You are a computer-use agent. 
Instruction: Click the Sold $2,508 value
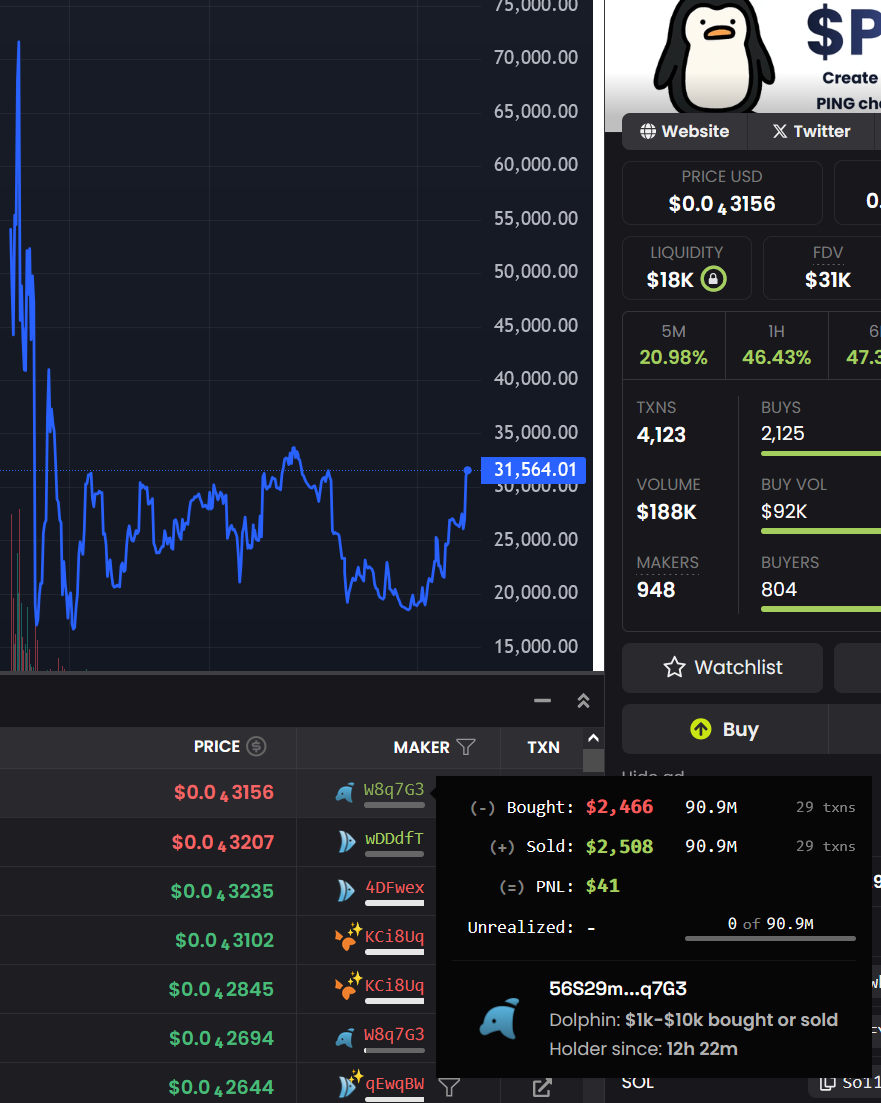(619, 846)
